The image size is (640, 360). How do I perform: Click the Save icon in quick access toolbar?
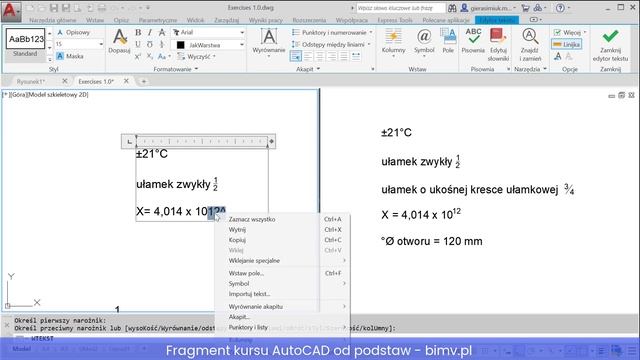(x=54, y=8)
